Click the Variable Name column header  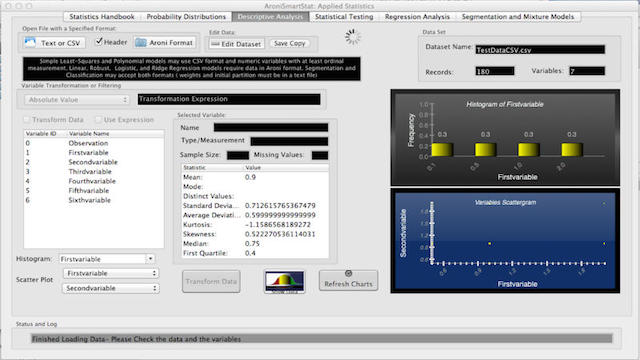coord(116,133)
